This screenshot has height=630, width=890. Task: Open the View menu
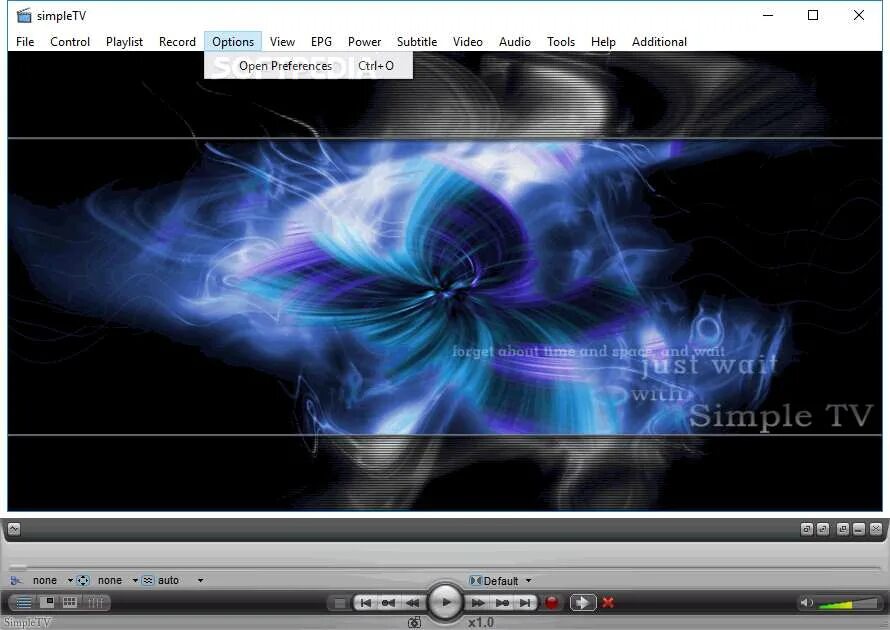pos(282,41)
